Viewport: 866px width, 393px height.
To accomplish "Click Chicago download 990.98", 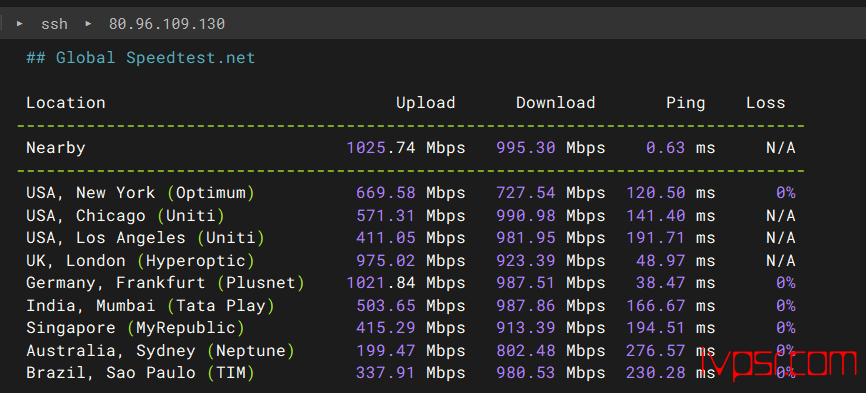I will point(526,216).
